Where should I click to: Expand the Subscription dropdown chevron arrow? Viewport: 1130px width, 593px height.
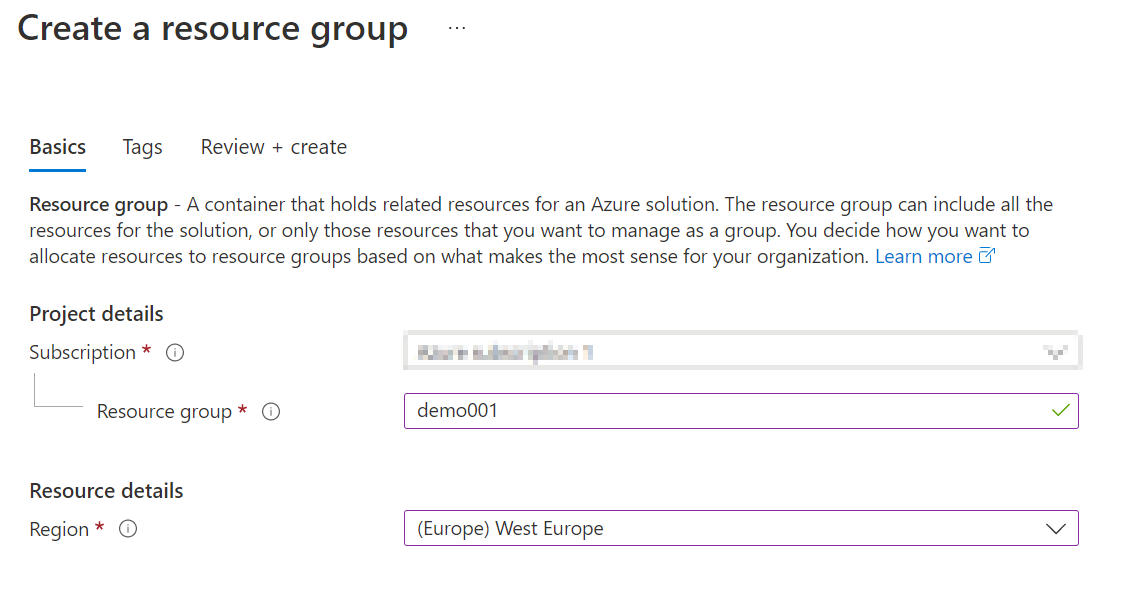coord(1056,352)
